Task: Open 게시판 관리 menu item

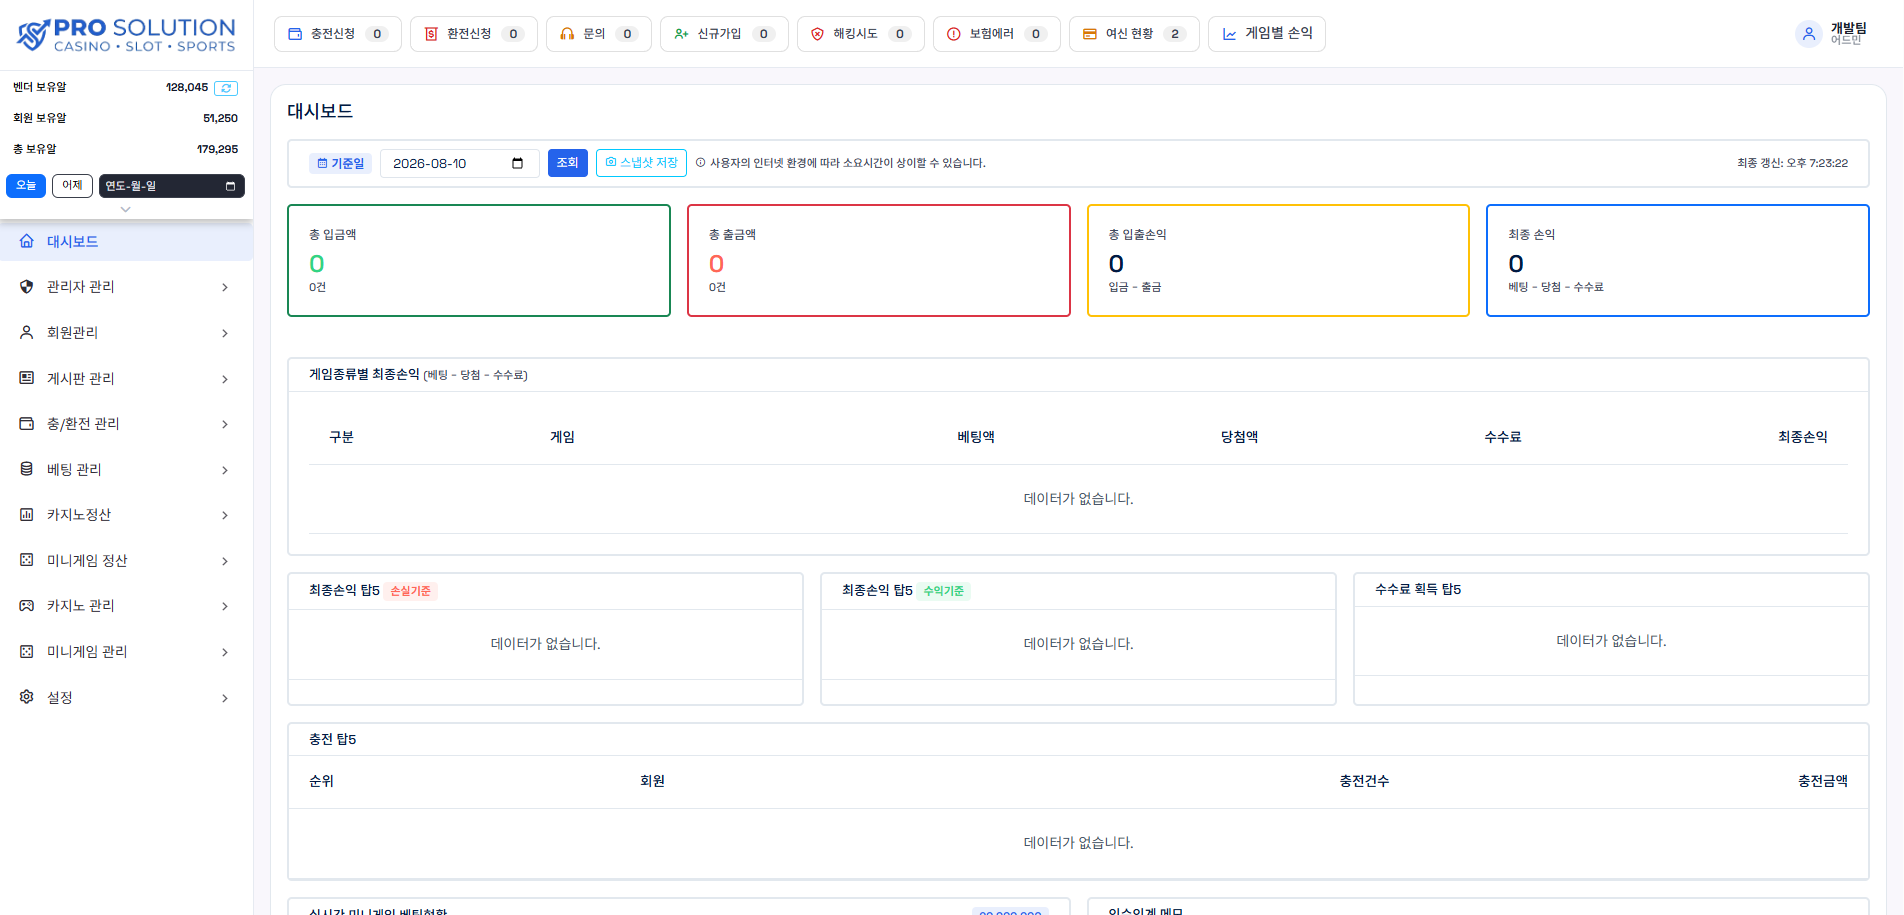Action: click(126, 379)
